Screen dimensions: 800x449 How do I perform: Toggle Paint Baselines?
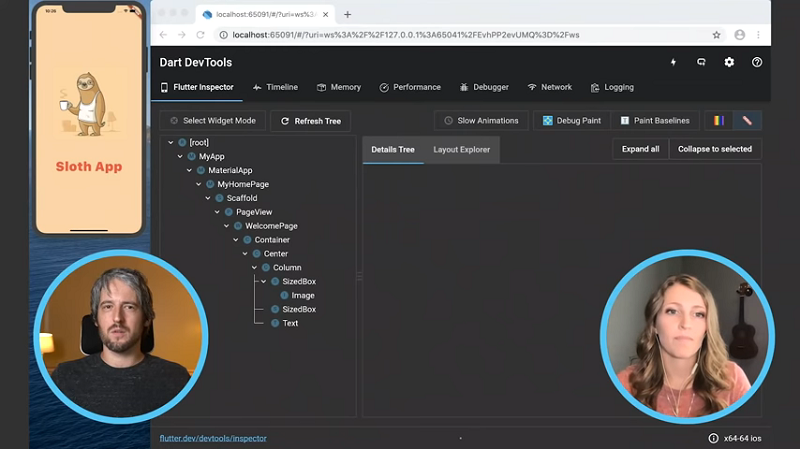(655, 120)
